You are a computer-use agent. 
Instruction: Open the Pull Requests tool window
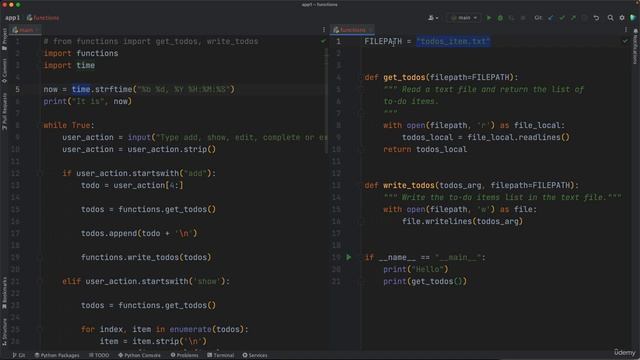4,111
